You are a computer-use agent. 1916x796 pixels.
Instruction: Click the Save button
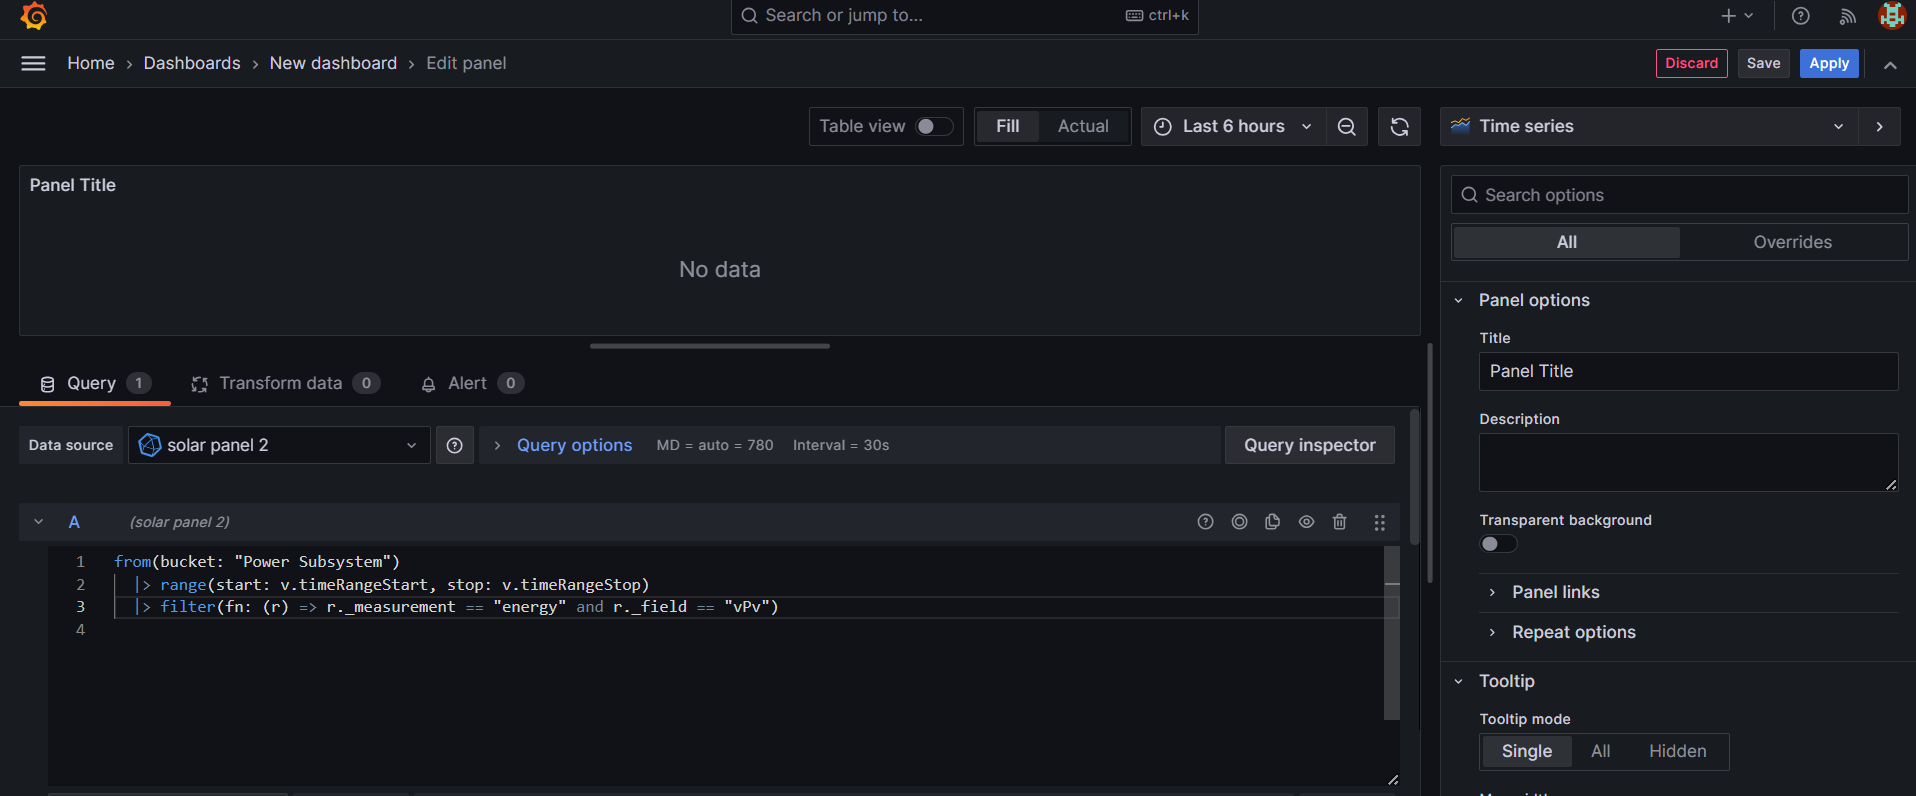1763,63
